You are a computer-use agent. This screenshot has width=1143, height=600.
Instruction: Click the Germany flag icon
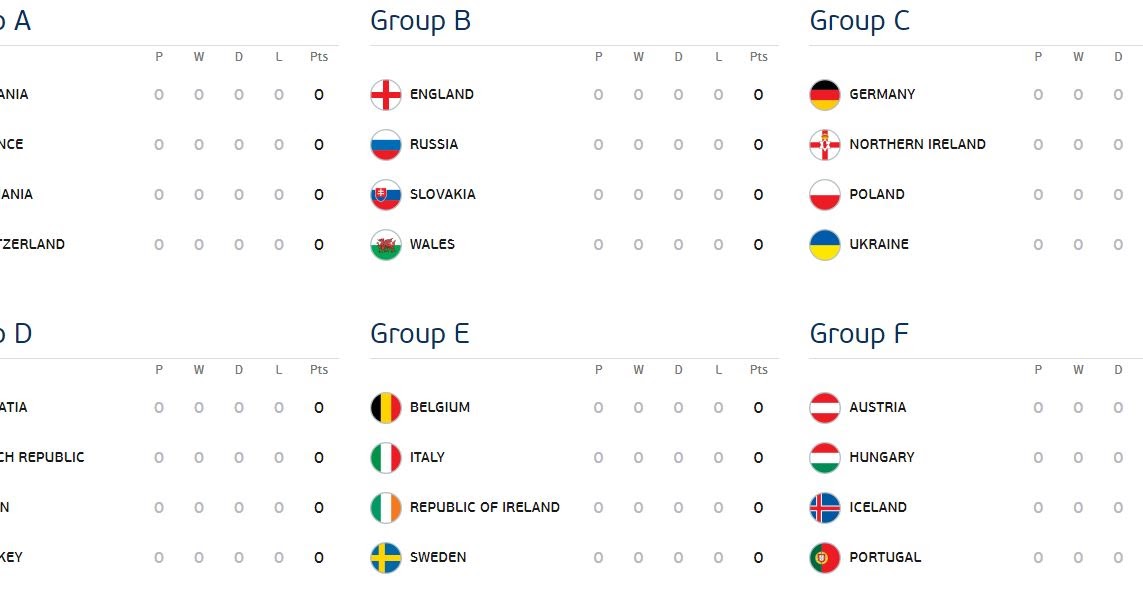825,94
